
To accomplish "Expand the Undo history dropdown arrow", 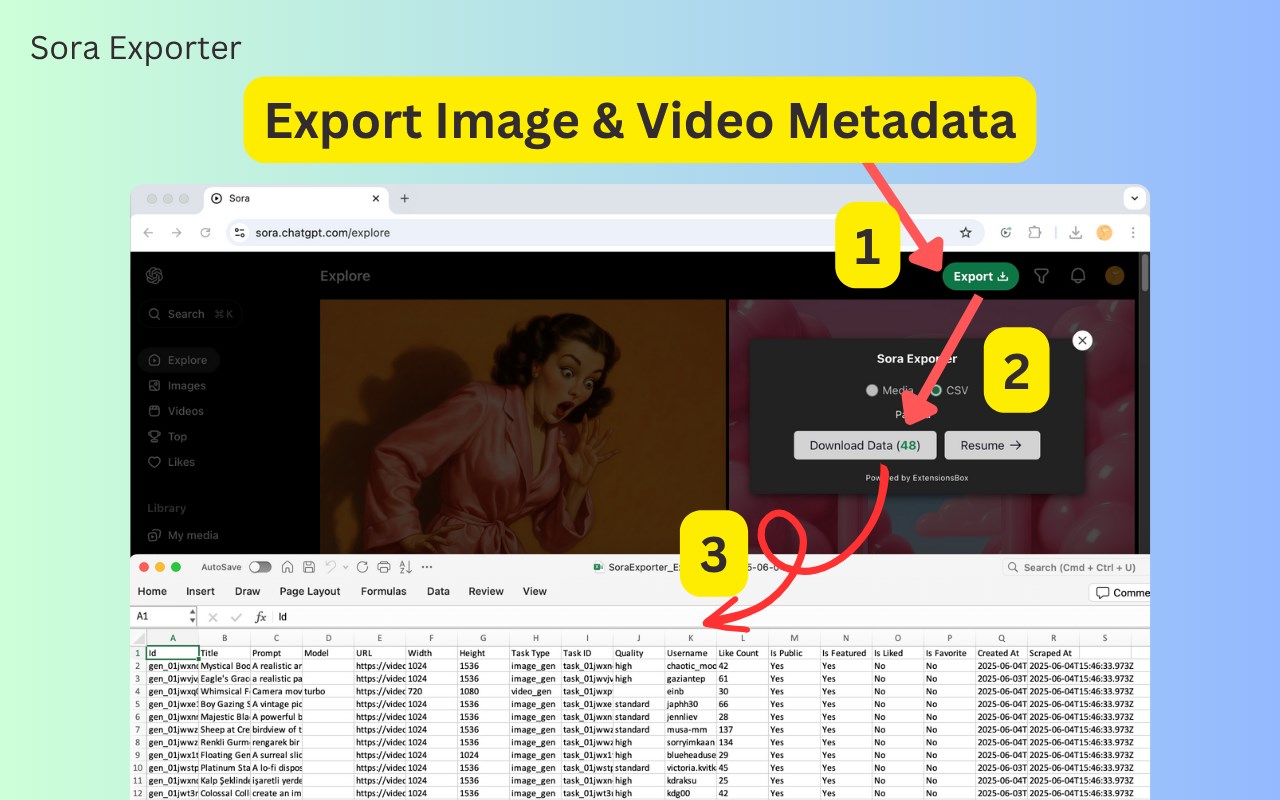I will (344, 567).
